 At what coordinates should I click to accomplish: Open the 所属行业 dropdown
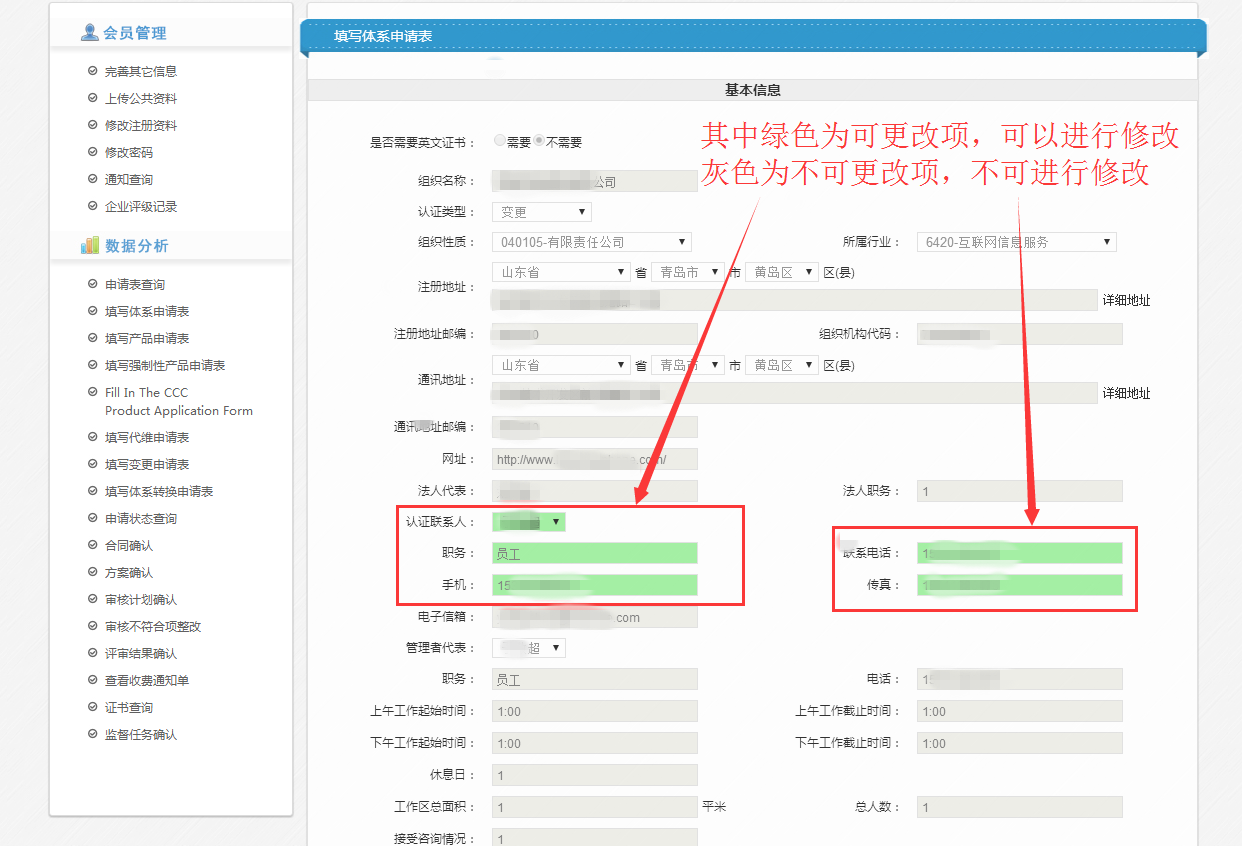point(1016,242)
